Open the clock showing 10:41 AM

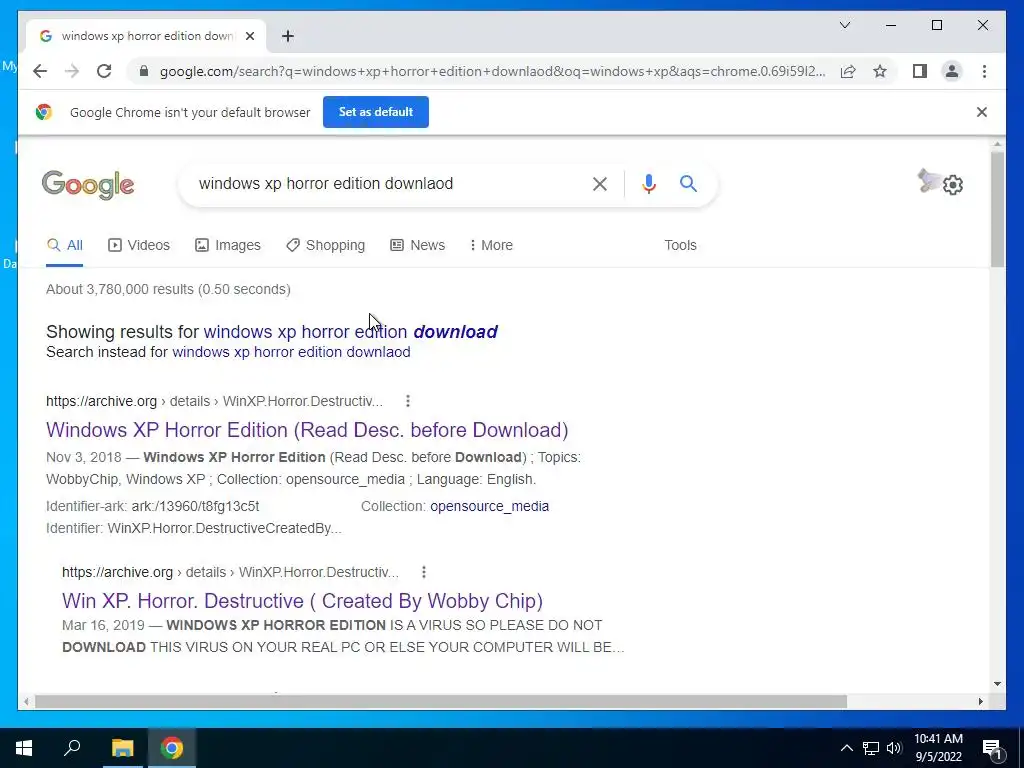click(x=938, y=748)
